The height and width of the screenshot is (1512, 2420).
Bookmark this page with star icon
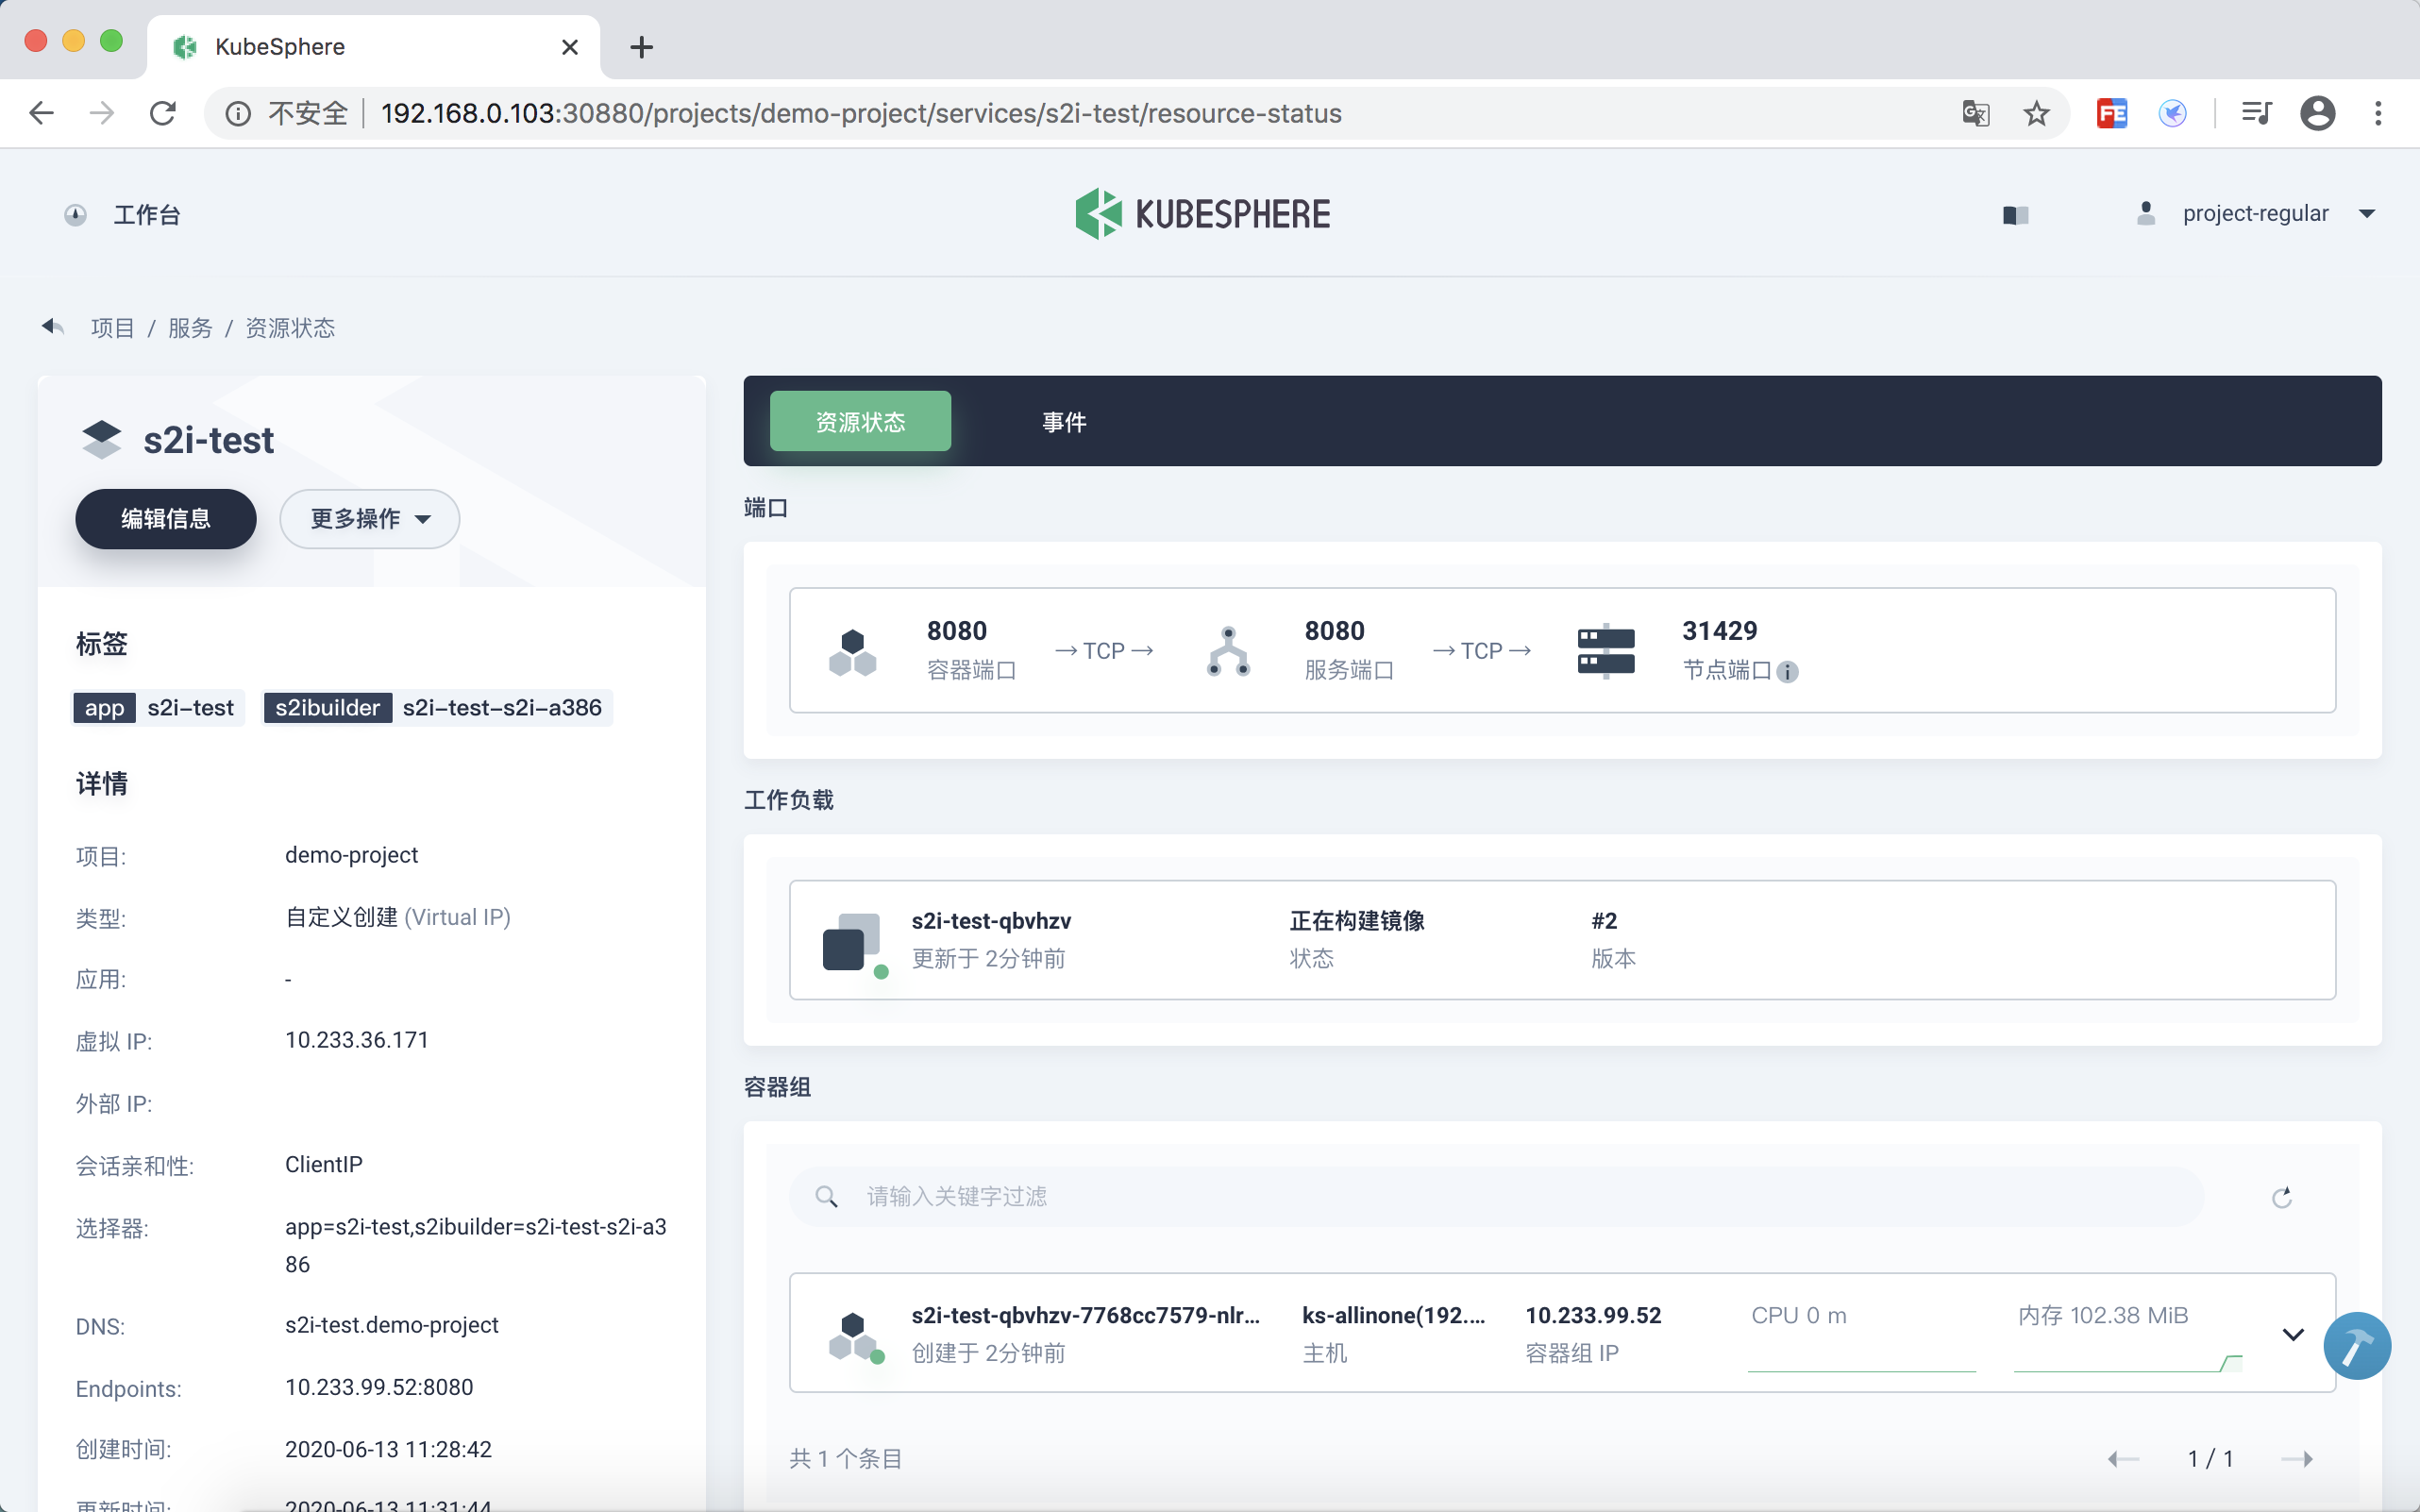[x=2036, y=113]
